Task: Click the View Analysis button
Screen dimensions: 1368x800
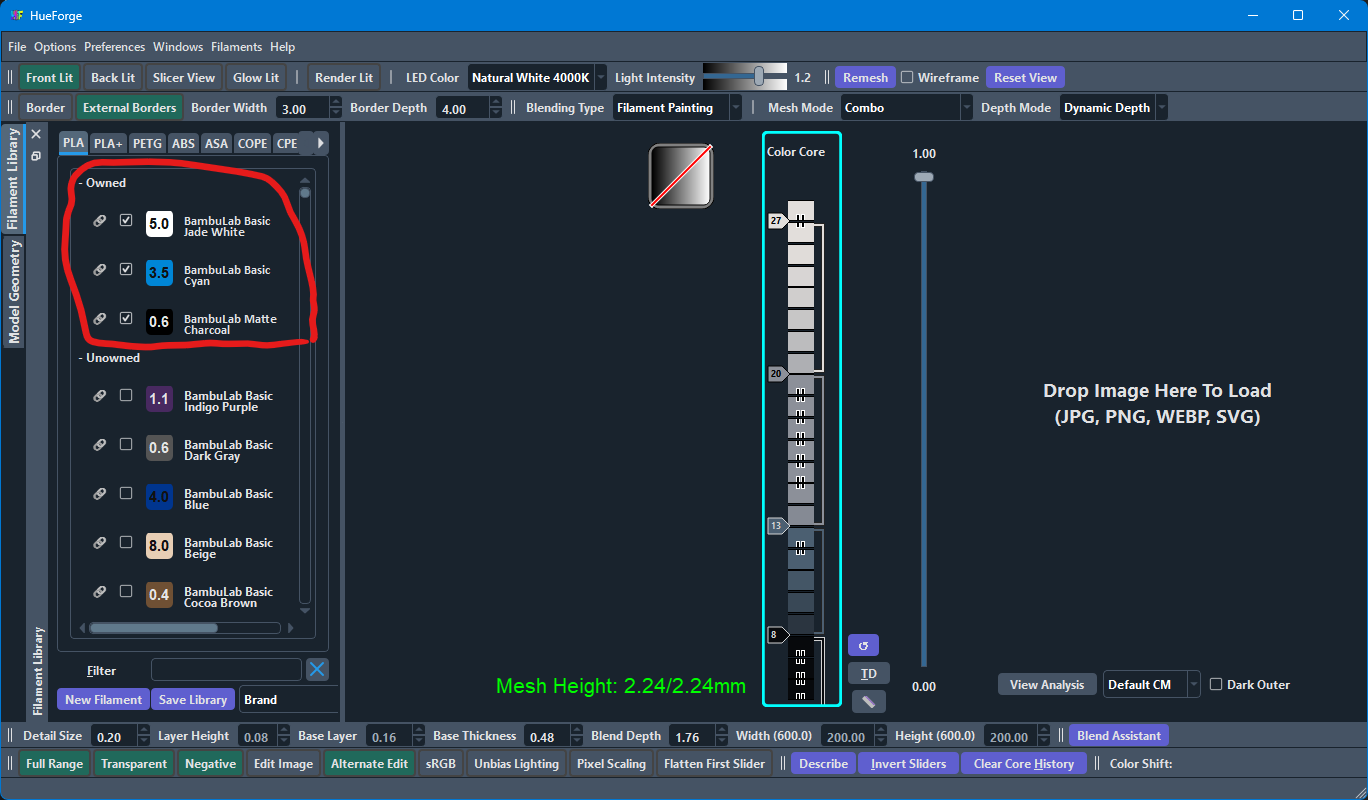Action: [1046, 684]
